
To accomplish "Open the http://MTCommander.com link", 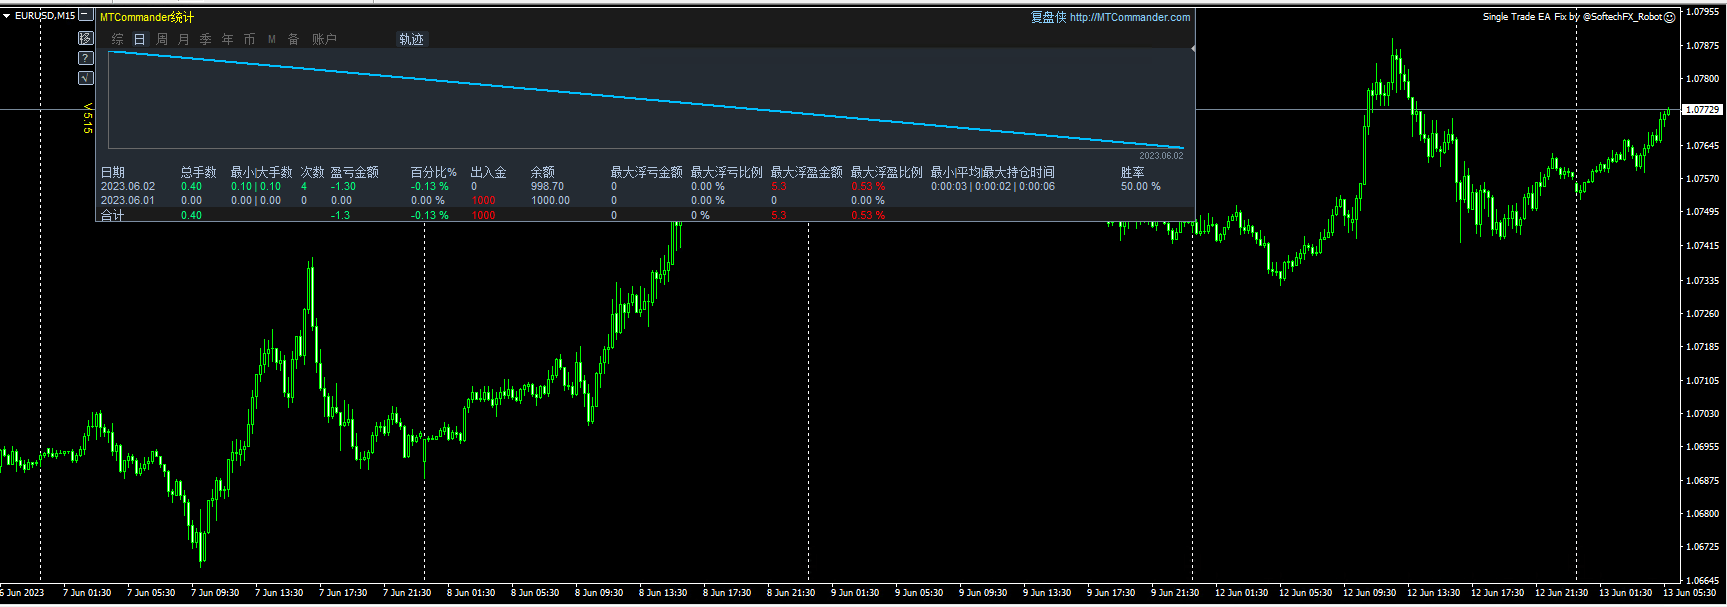I will click(1130, 17).
